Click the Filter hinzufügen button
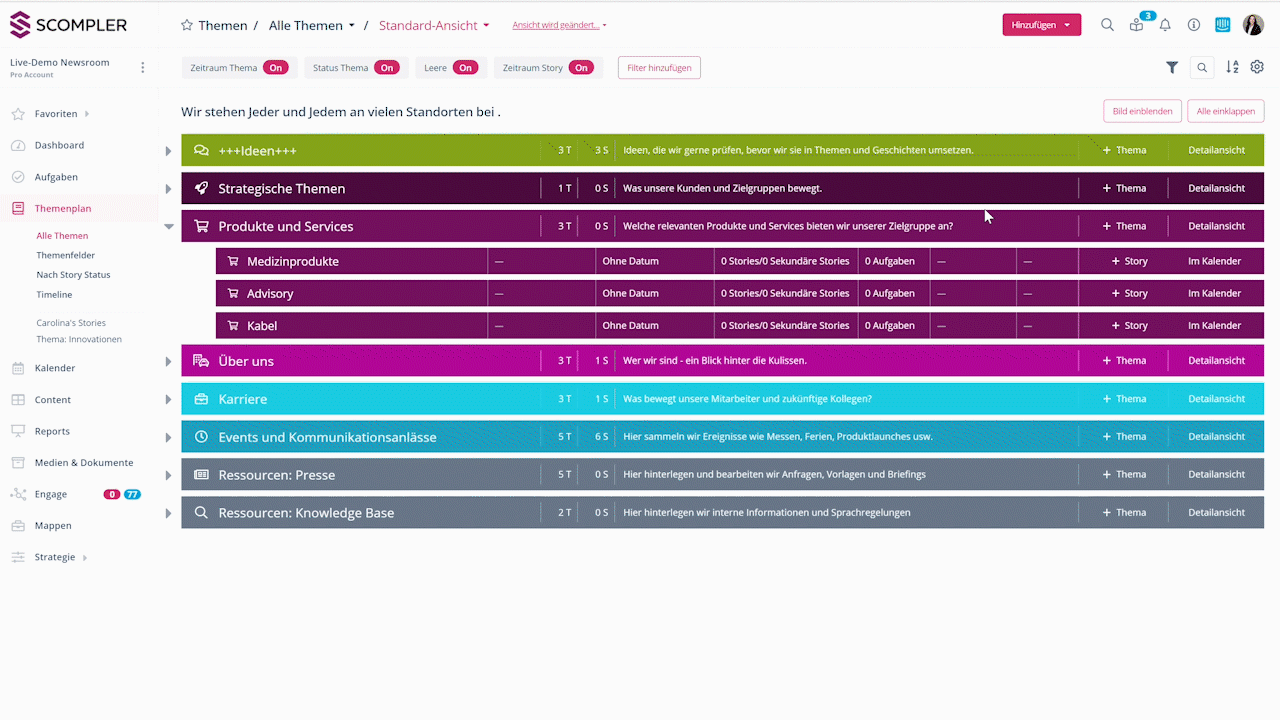Viewport: 1280px width, 720px height. tap(659, 68)
